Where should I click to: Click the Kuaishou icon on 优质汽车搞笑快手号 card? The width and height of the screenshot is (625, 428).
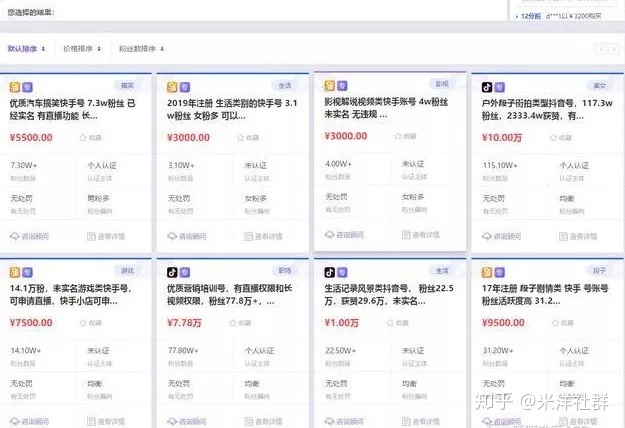pyautogui.click(x=15, y=87)
